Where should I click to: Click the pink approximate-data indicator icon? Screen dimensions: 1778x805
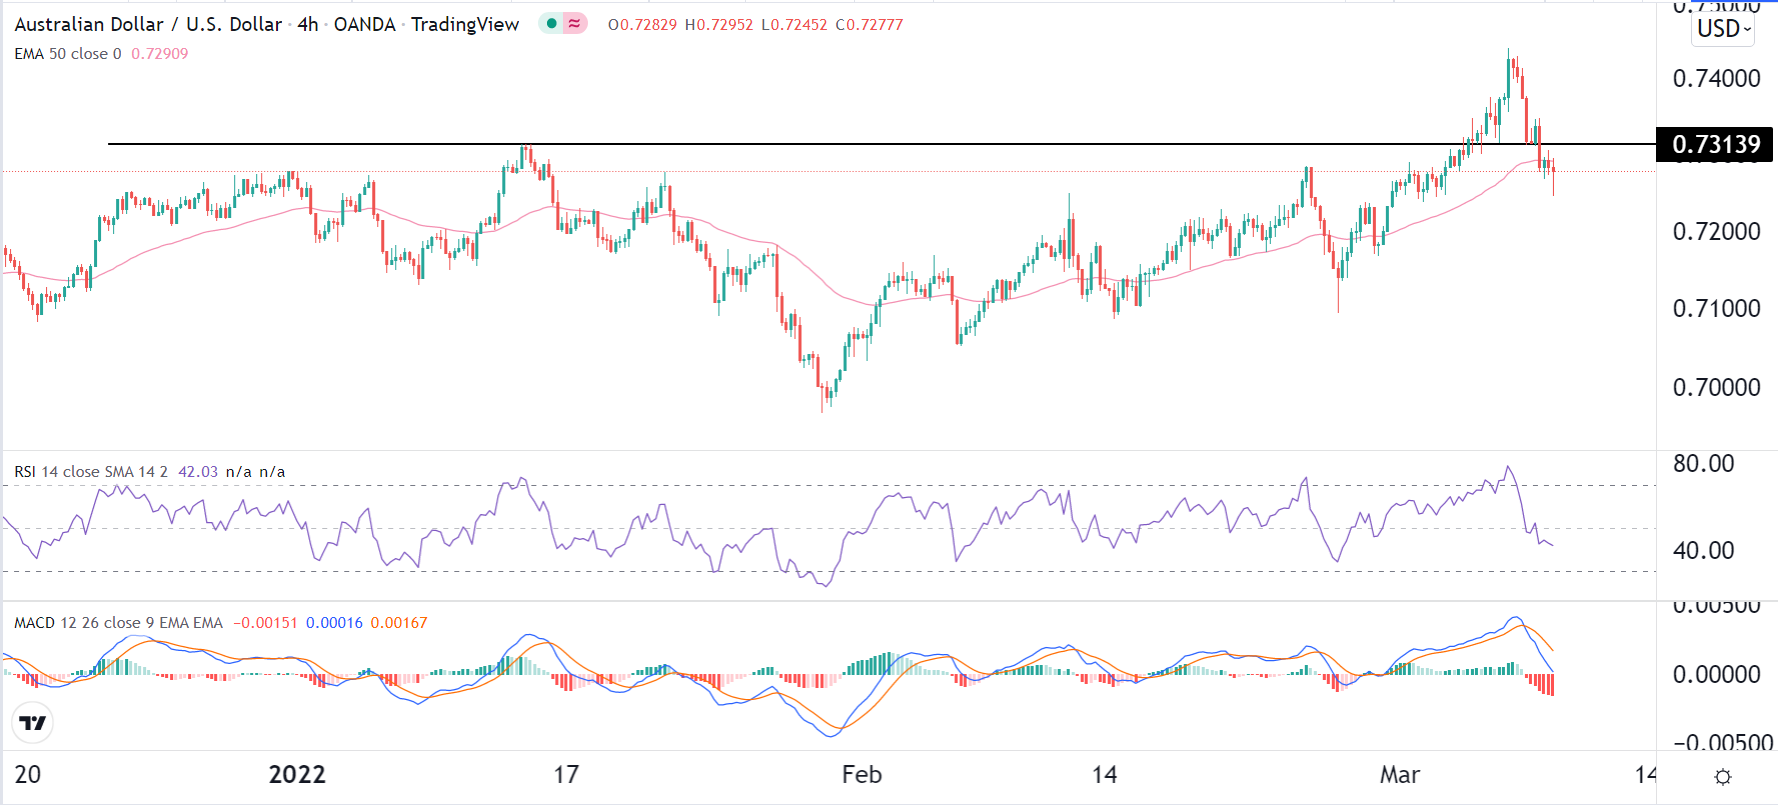575,23
